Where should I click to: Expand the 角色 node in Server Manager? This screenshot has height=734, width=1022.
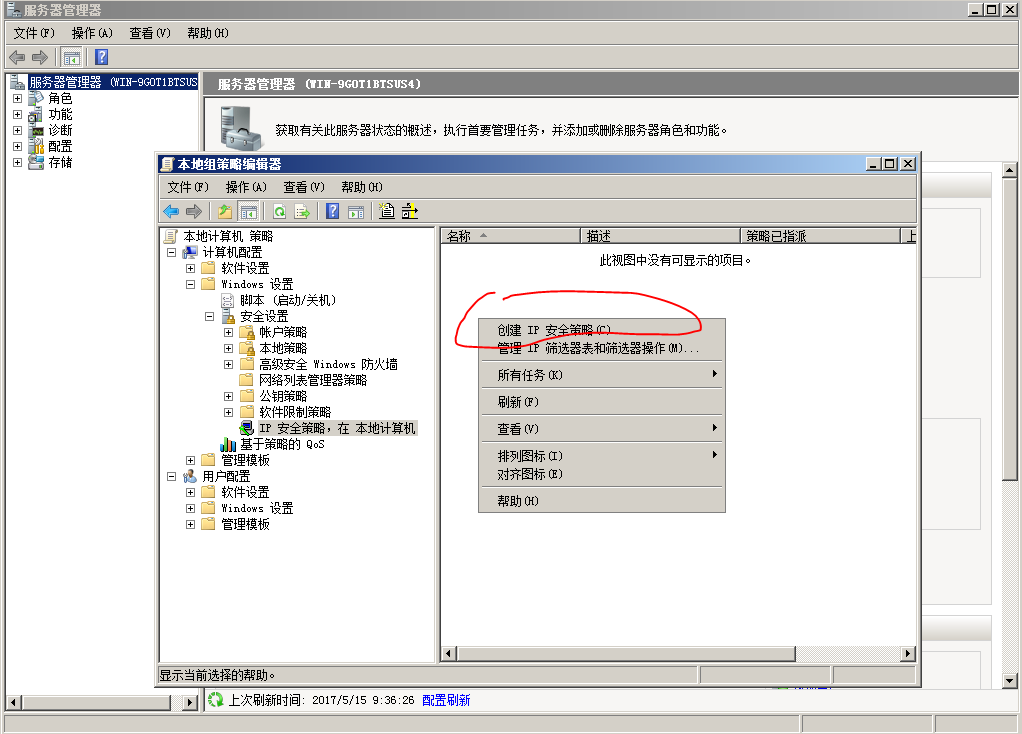(x=17, y=99)
